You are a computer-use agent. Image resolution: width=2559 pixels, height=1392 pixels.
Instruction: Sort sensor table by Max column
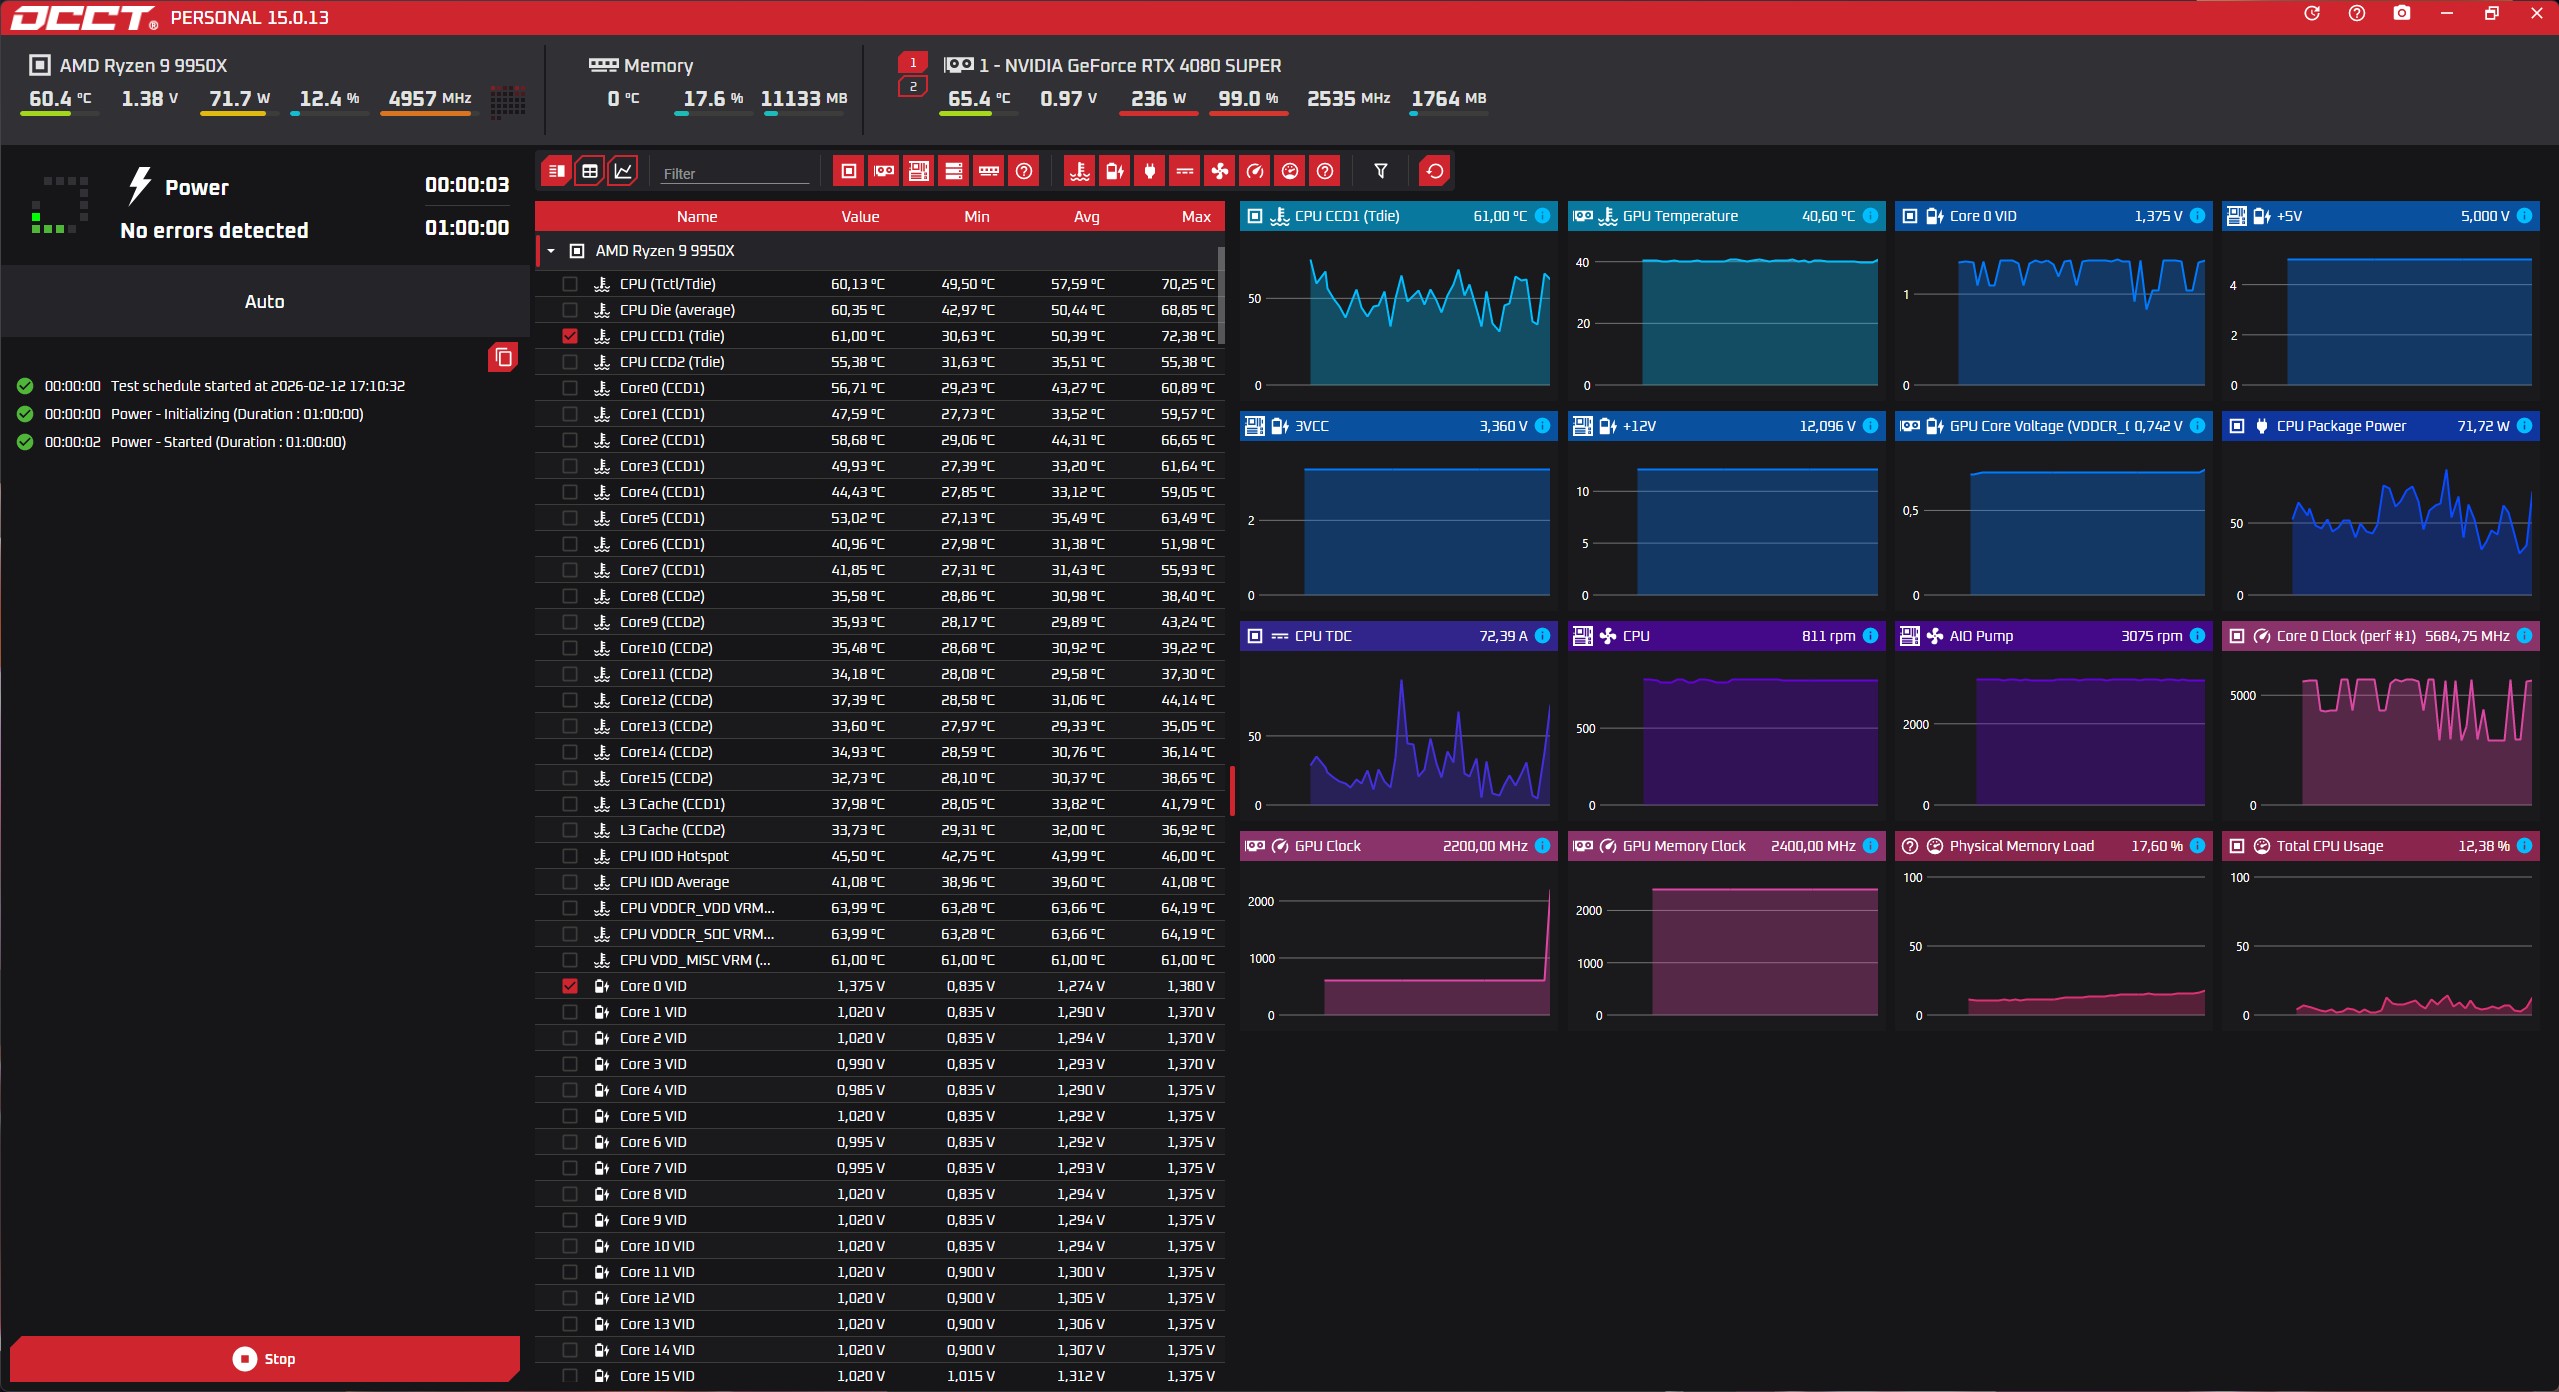pyautogui.click(x=1195, y=217)
